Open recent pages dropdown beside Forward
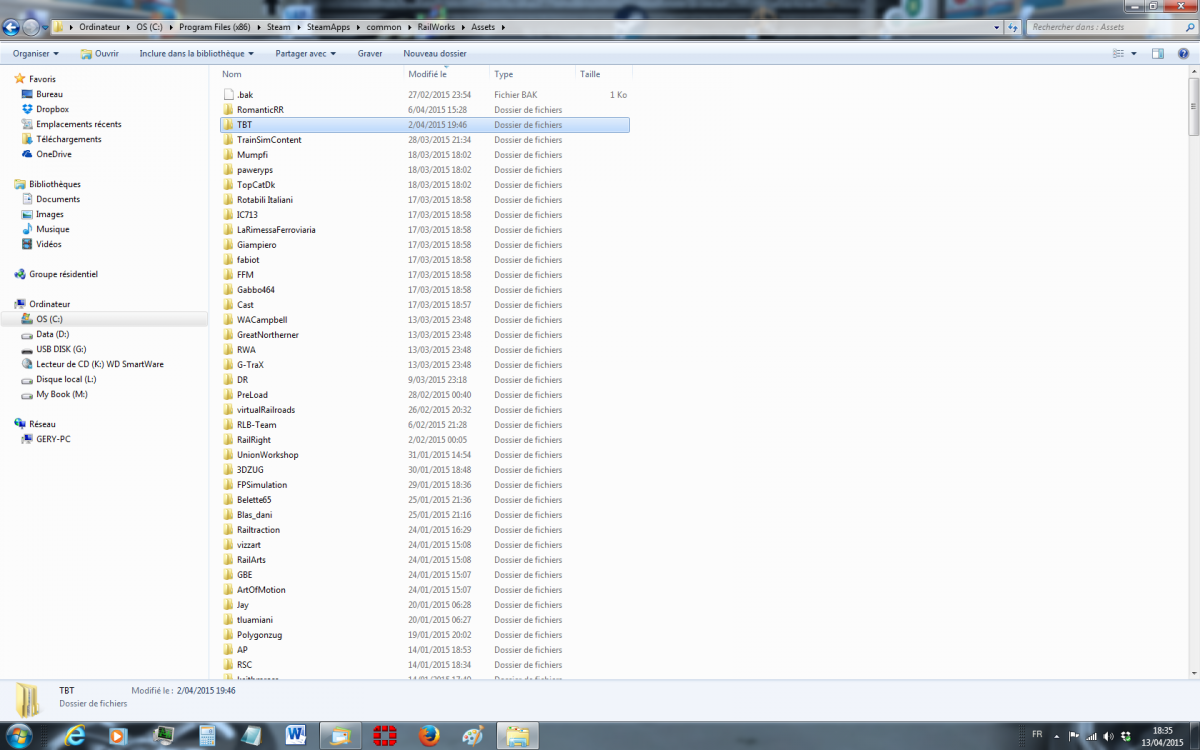This screenshot has height=750, width=1200. tap(47, 27)
